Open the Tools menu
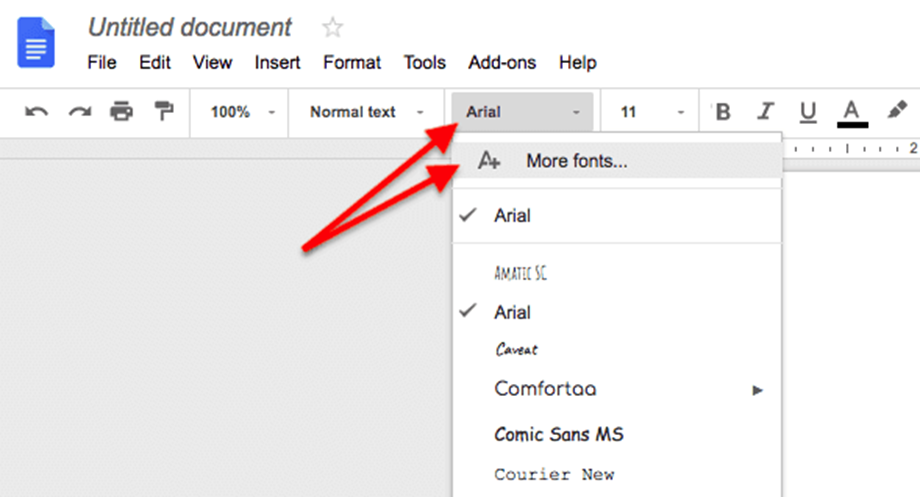 (425, 62)
